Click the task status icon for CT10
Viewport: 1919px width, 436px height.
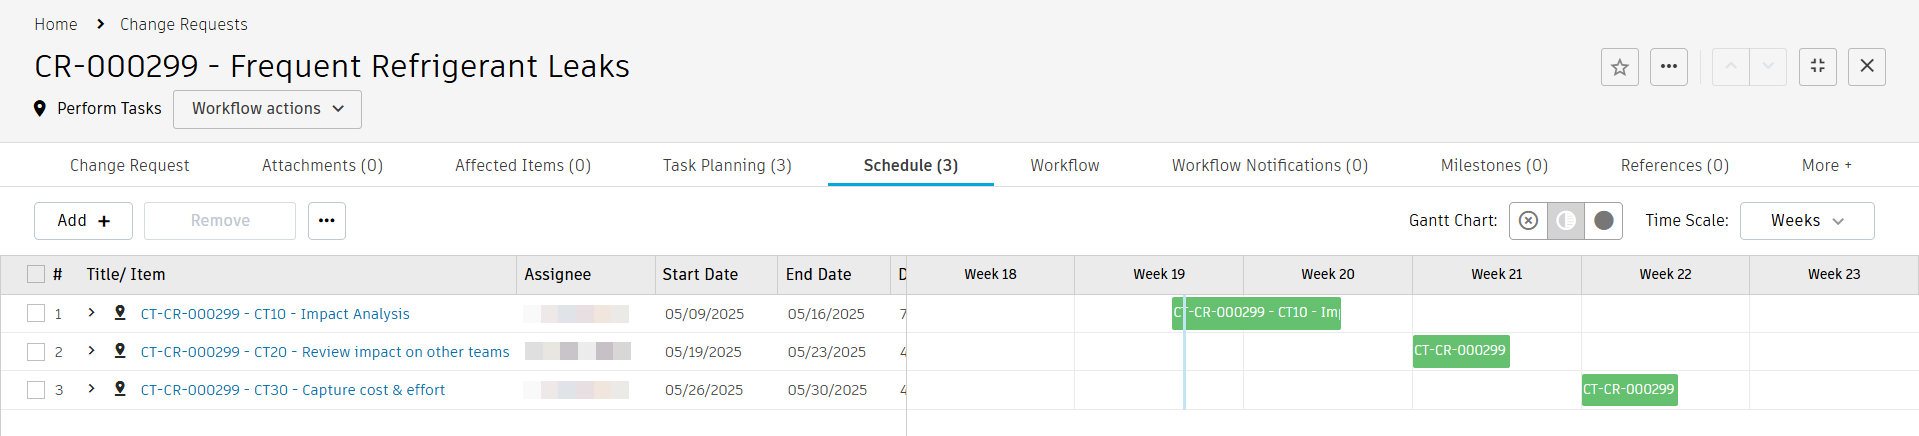point(120,313)
